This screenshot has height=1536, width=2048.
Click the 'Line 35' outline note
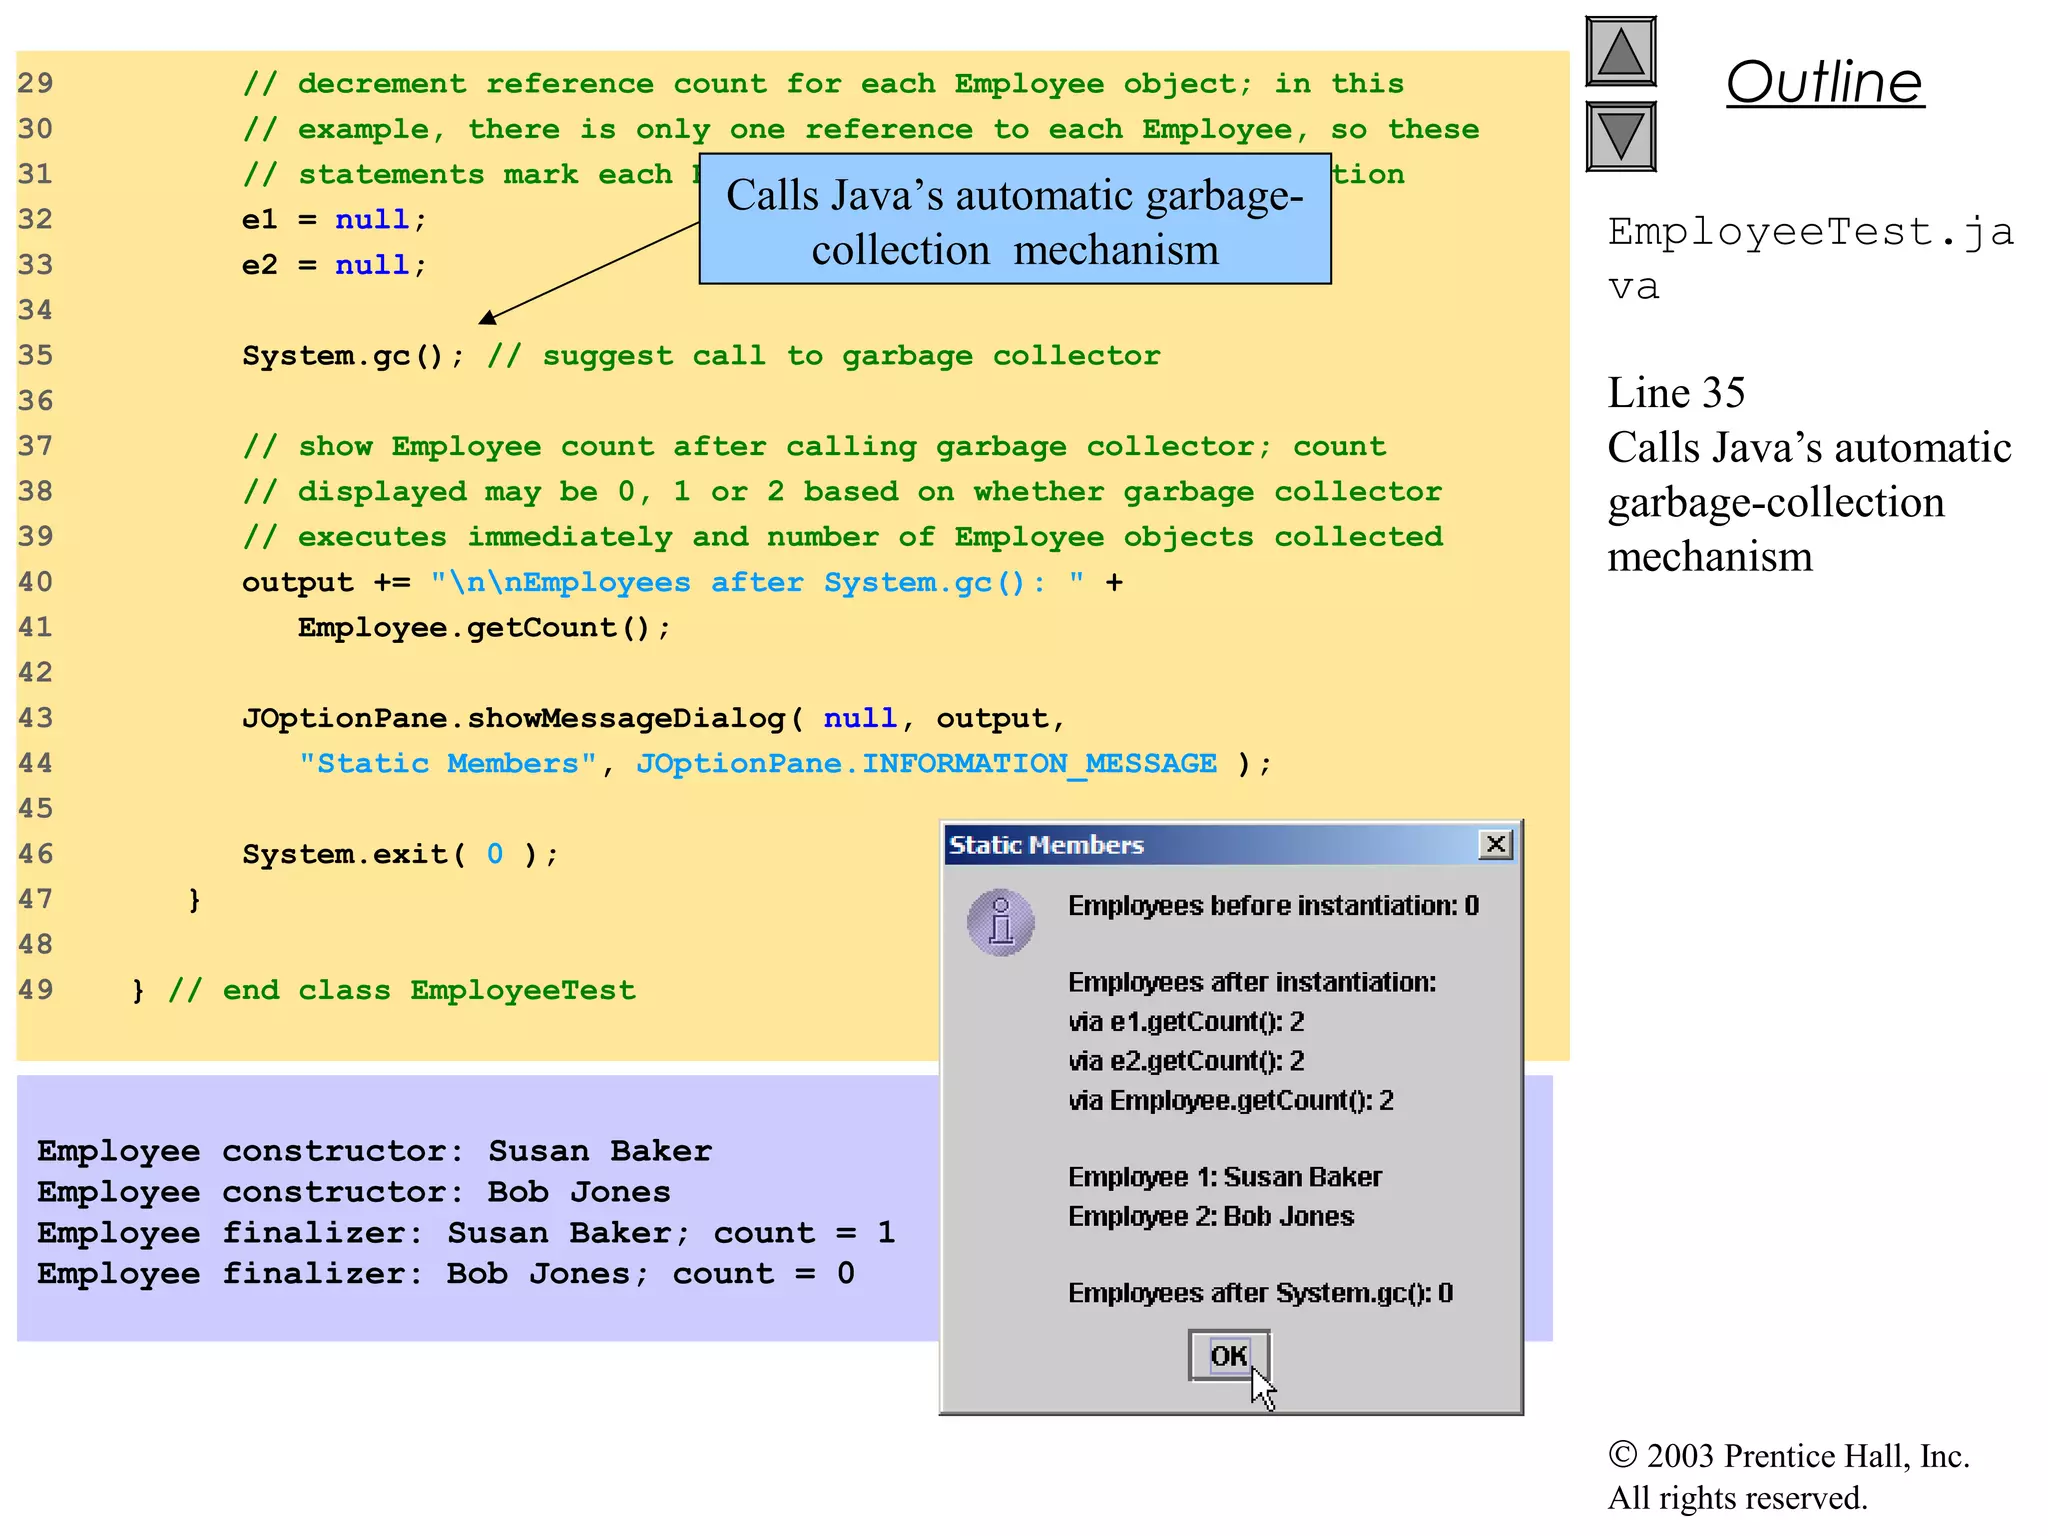1676,393
